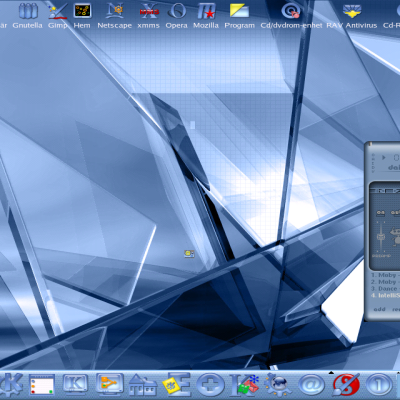Open the @ mail icon in panel
This screenshot has height=400, width=400.
(x=312, y=385)
